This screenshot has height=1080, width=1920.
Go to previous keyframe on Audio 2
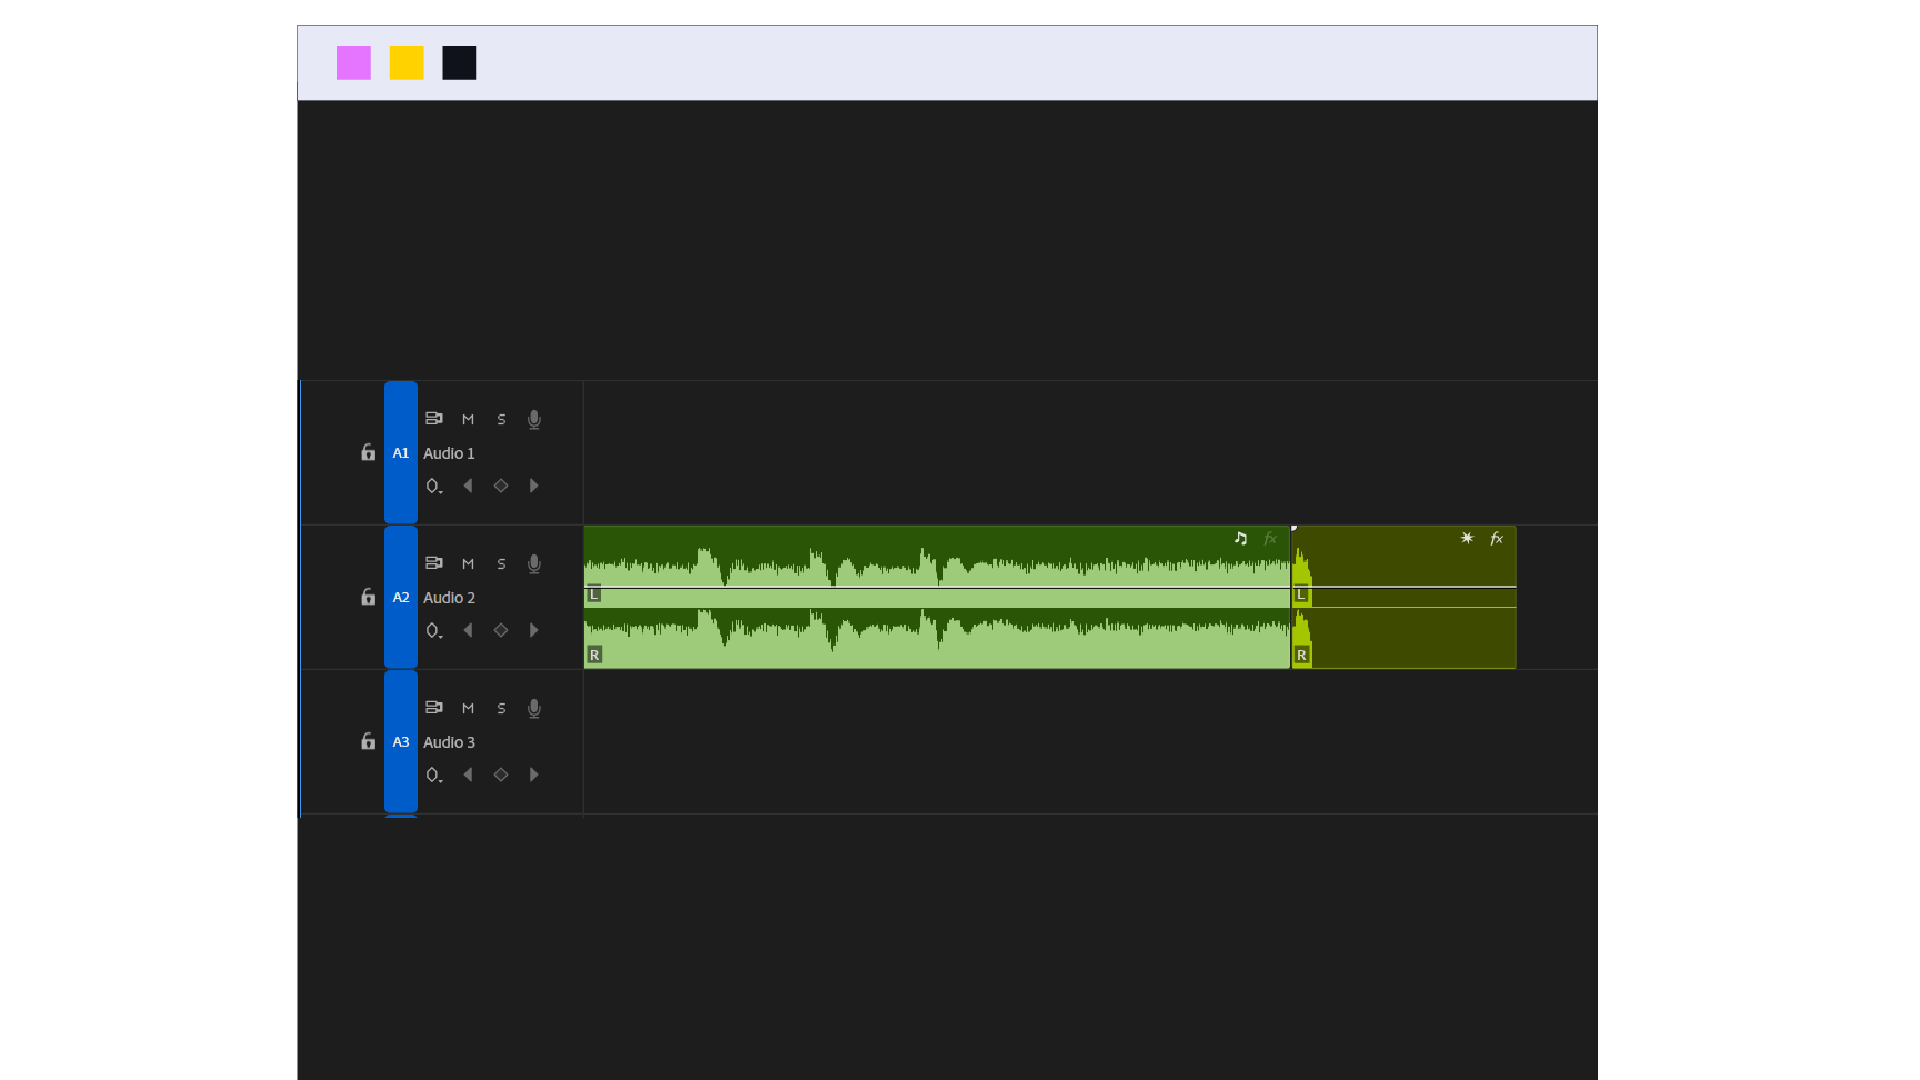click(x=467, y=630)
